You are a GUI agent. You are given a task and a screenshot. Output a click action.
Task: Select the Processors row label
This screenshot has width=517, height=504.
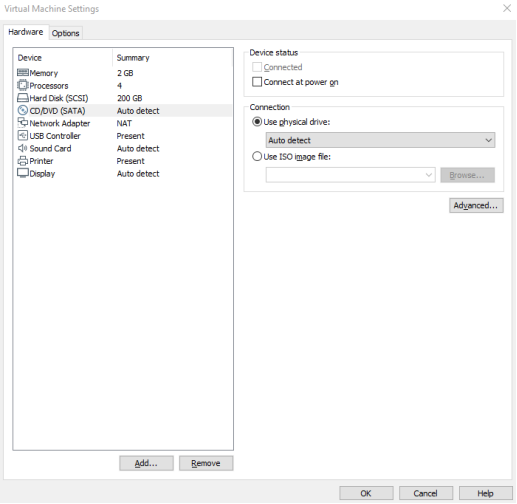[x=49, y=86]
